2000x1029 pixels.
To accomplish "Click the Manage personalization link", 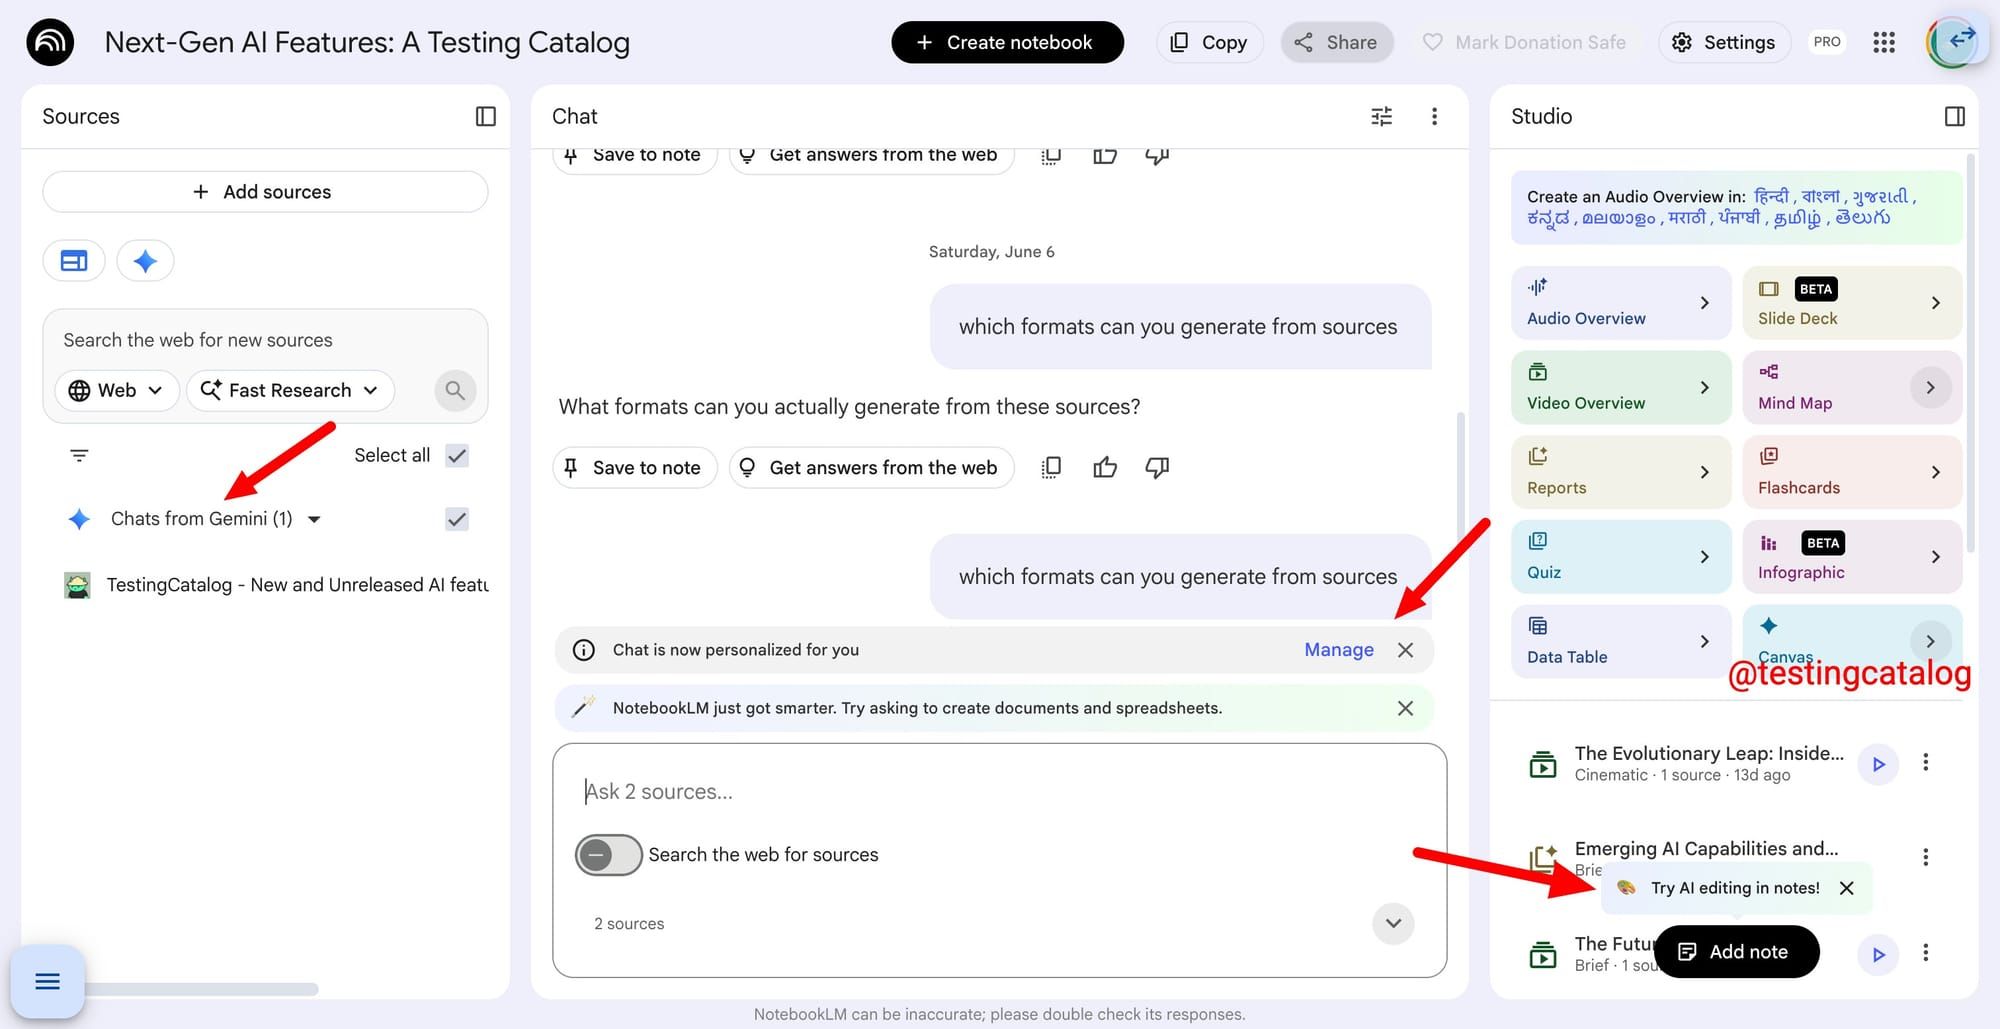I will tap(1338, 650).
